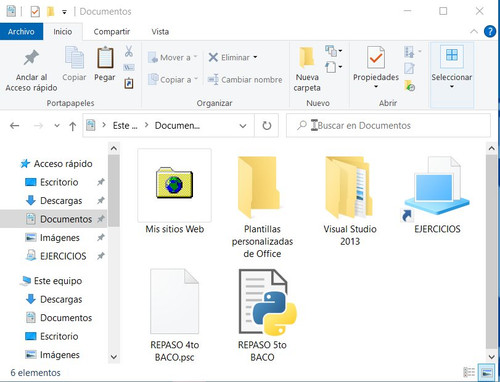Click the Pin to Quick Access icon
This screenshot has width=500, height=382.
[x=31, y=57]
